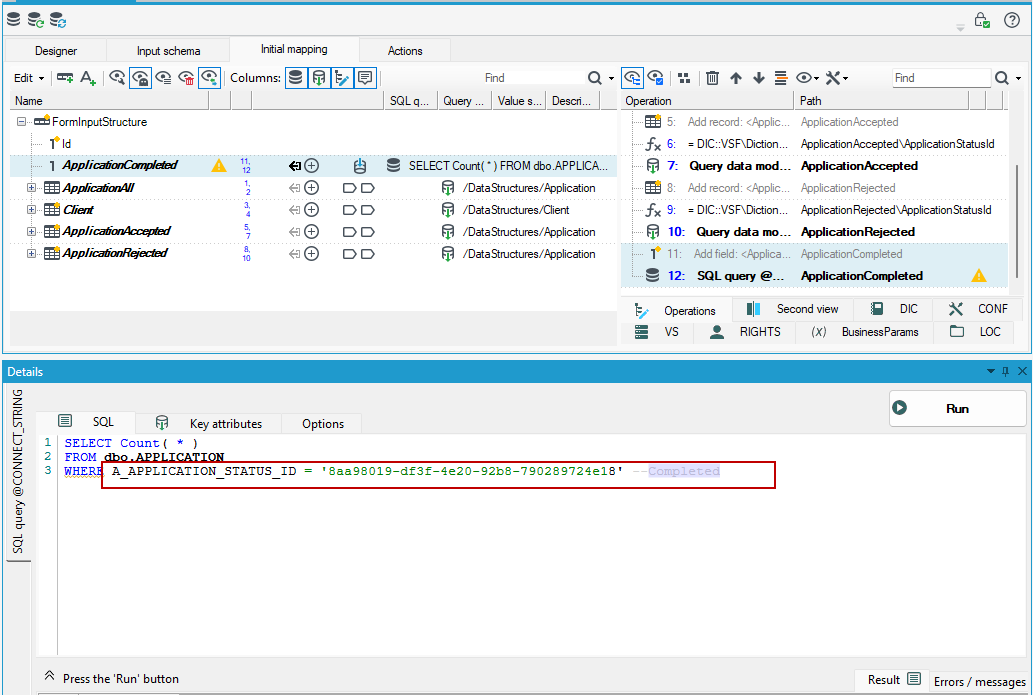The width and height of the screenshot is (1033, 695).
Task: Open the Edit dropdown menu
Action: (x=29, y=78)
